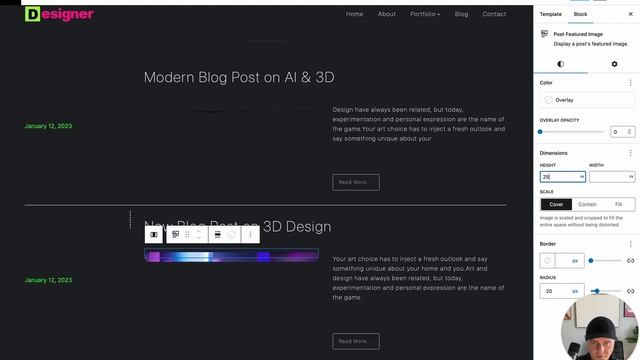Image resolution: width=640 pixels, height=360 pixels.
Task: Open block toolbar options three-dot menu
Action: click(250, 235)
